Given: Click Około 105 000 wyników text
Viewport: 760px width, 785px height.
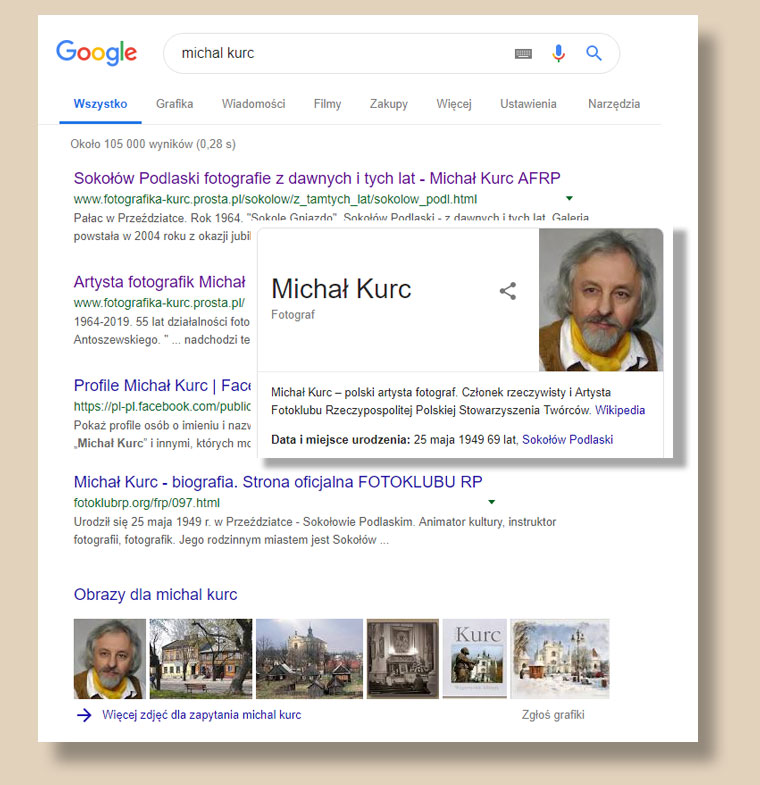Looking at the screenshot, I should coord(153,144).
